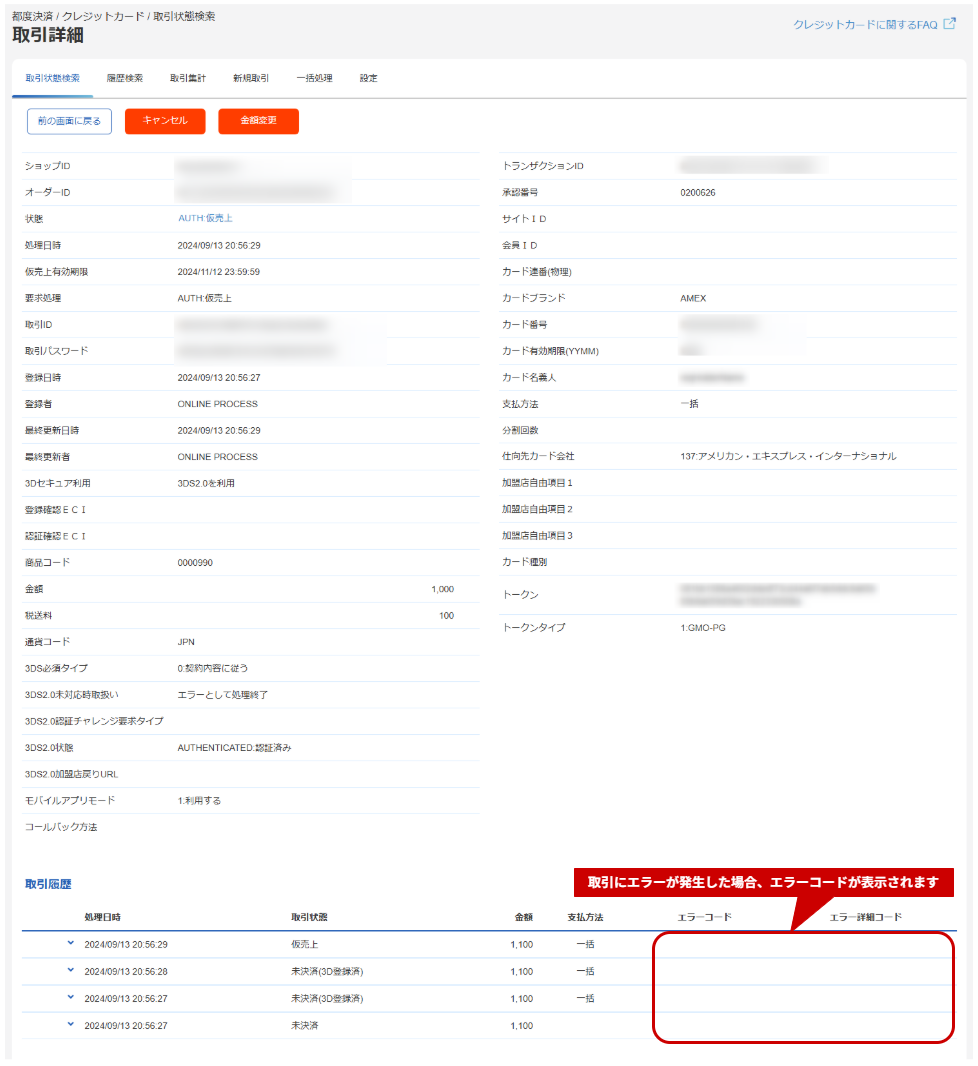Expand the 20:56:27 未決済(3D登録済) history row

click(71, 997)
